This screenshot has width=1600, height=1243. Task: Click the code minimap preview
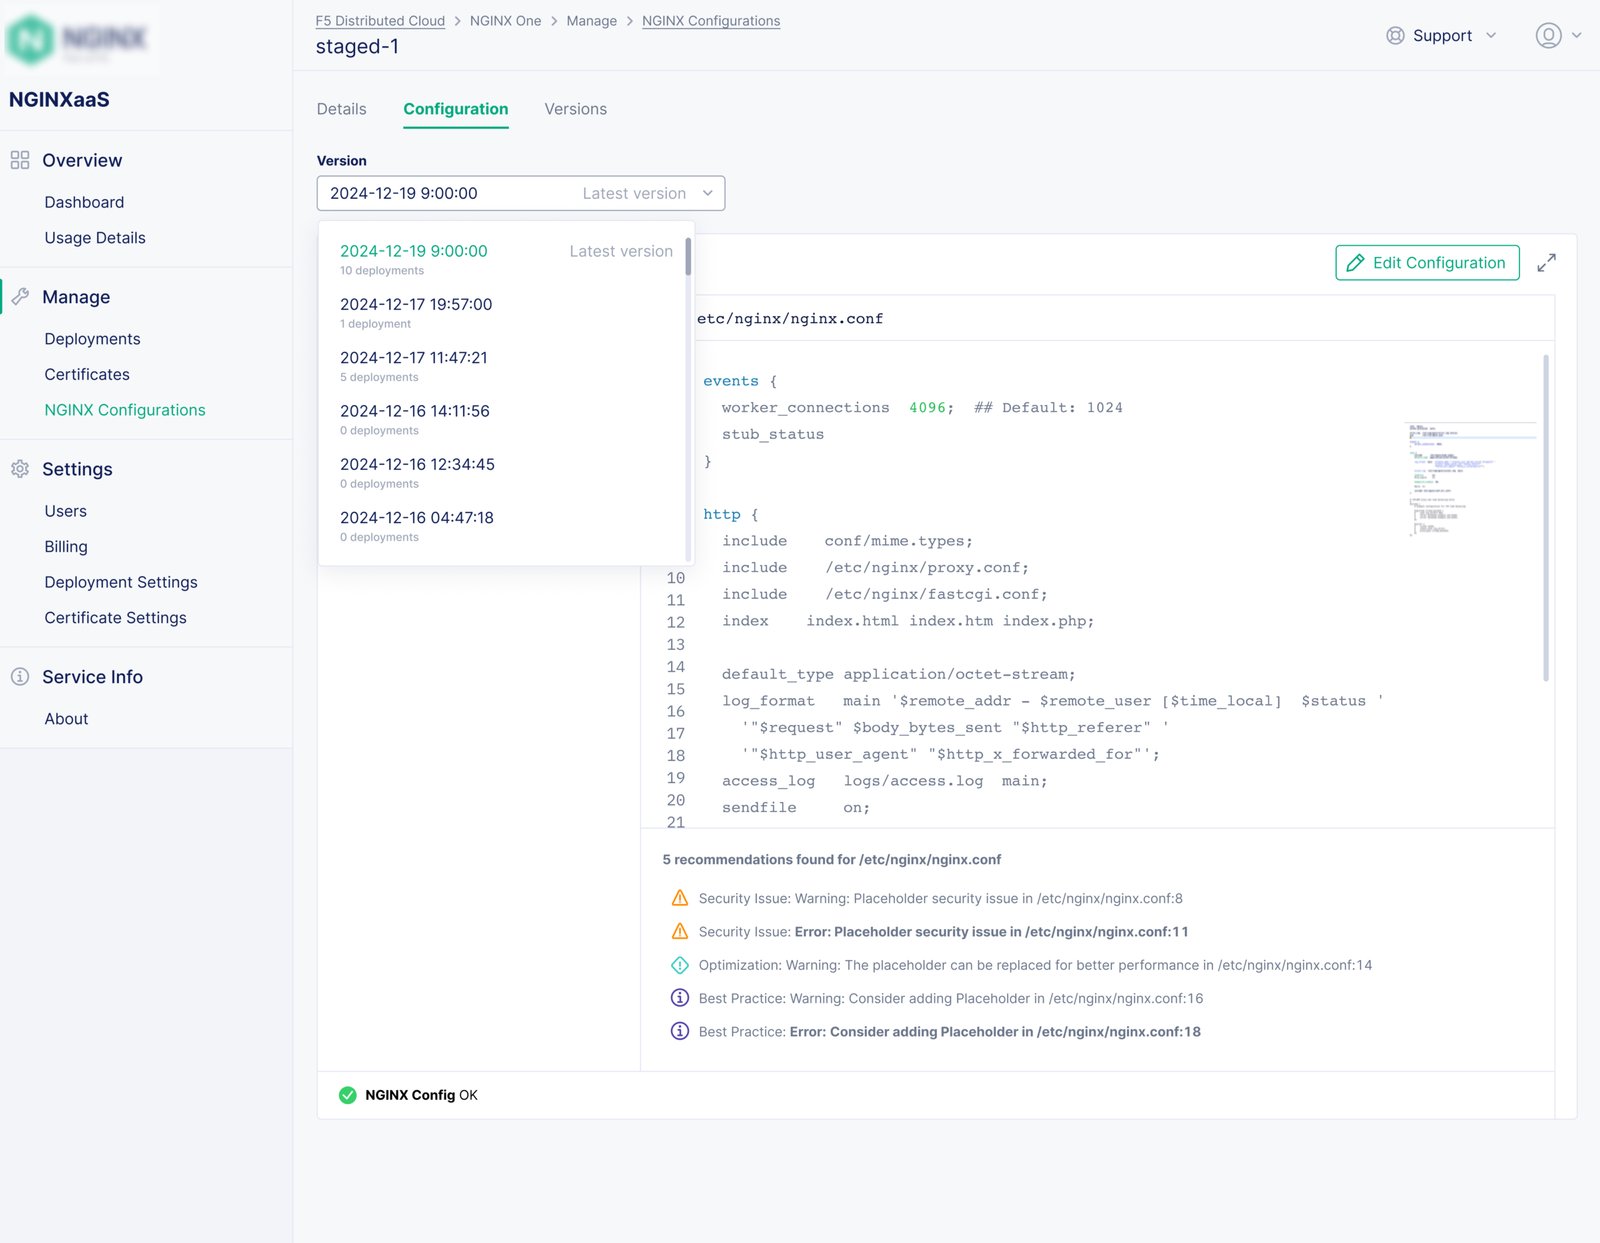pos(1468,480)
